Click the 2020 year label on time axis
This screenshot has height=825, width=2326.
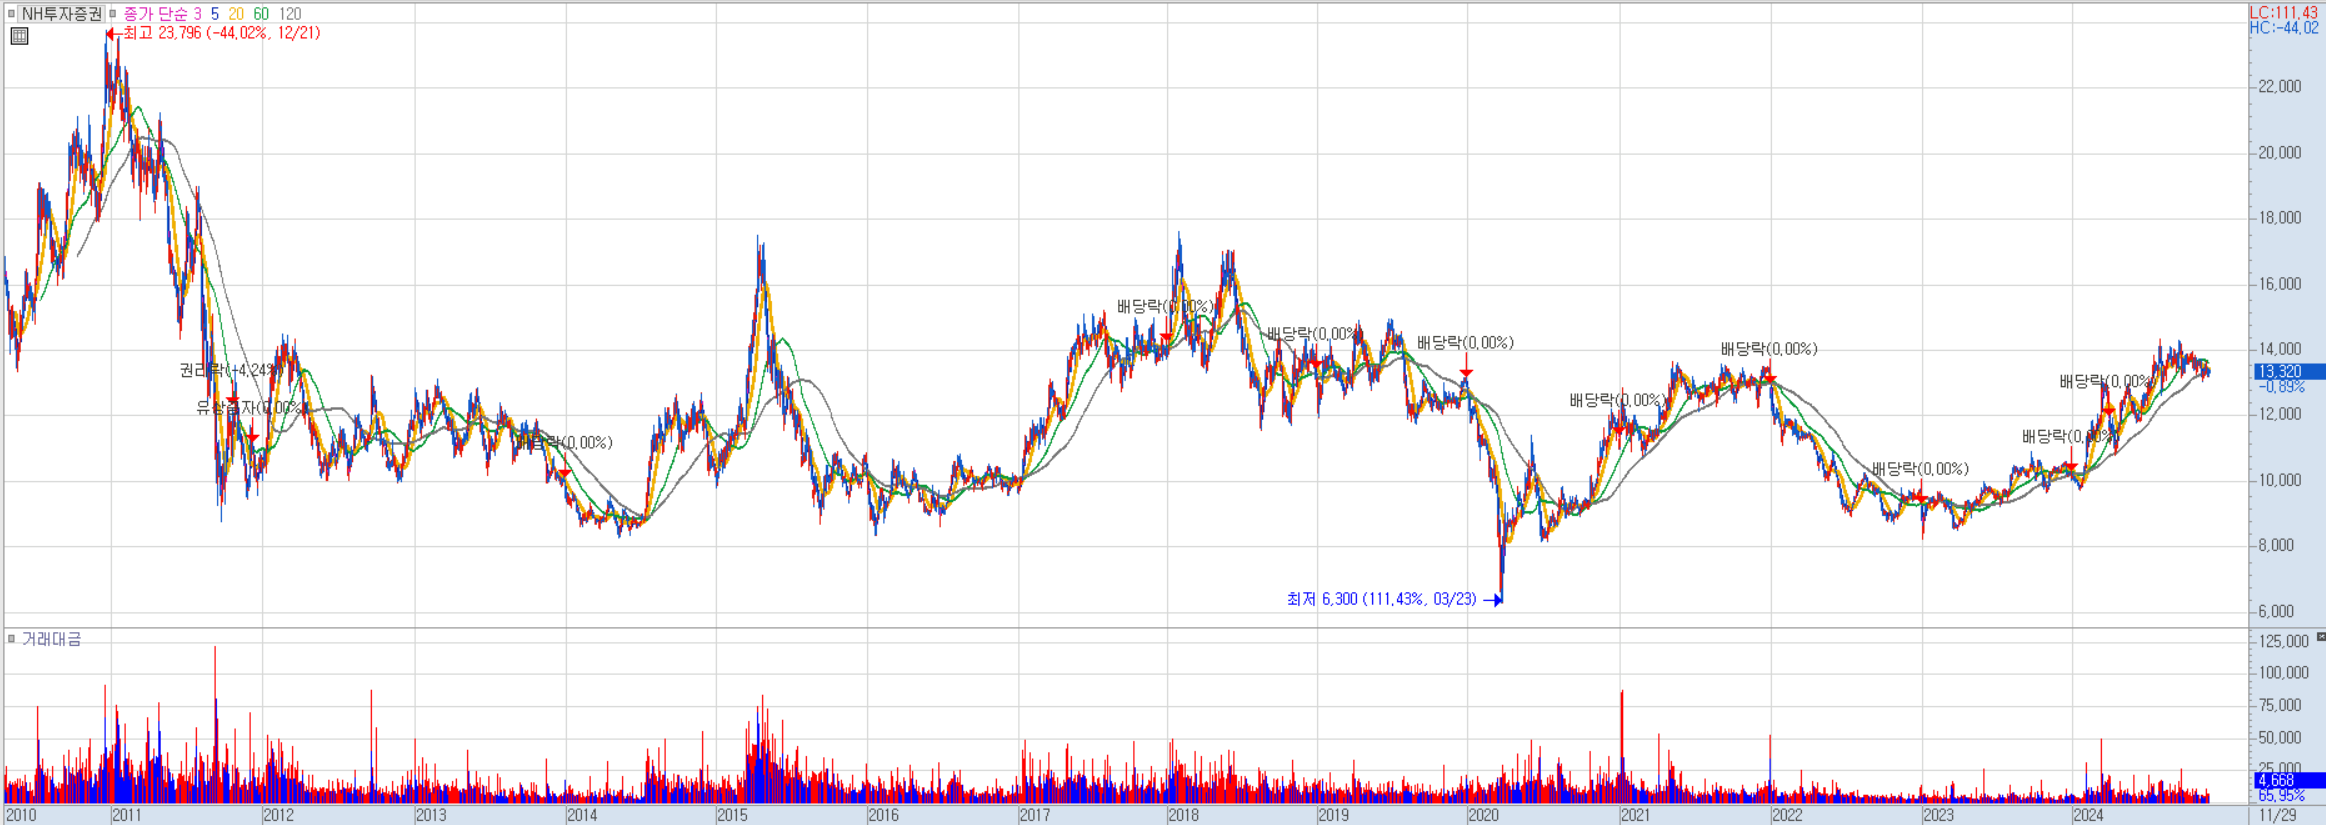[1483, 815]
